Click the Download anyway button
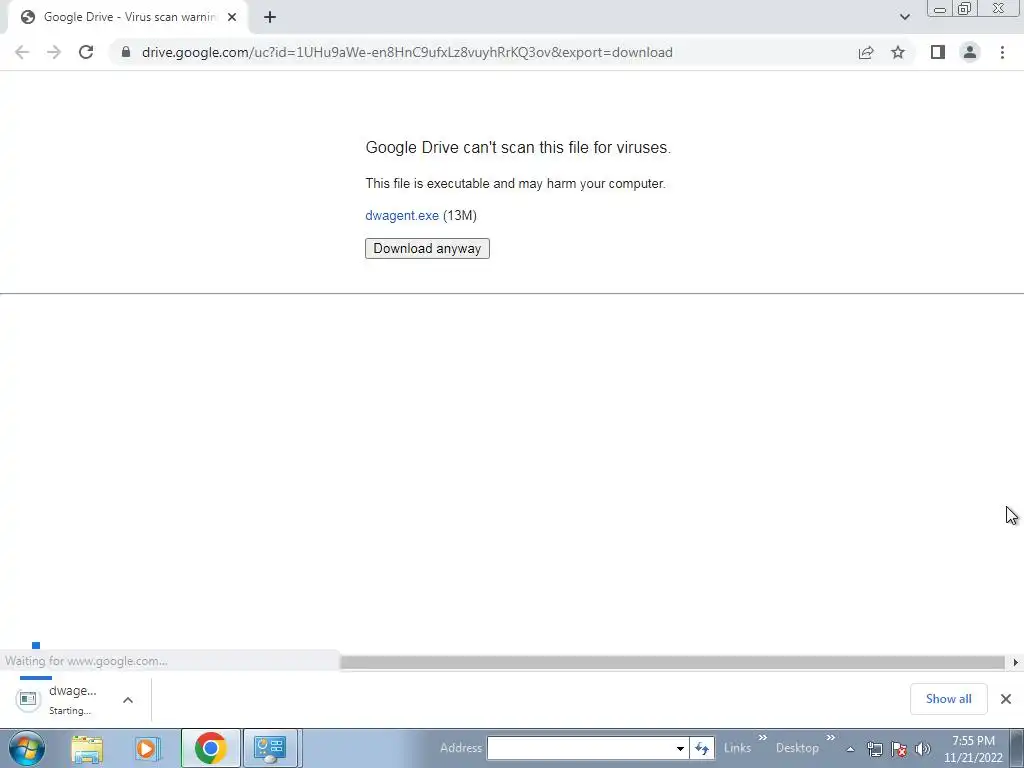Viewport: 1024px width, 768px height. point(427,248)
